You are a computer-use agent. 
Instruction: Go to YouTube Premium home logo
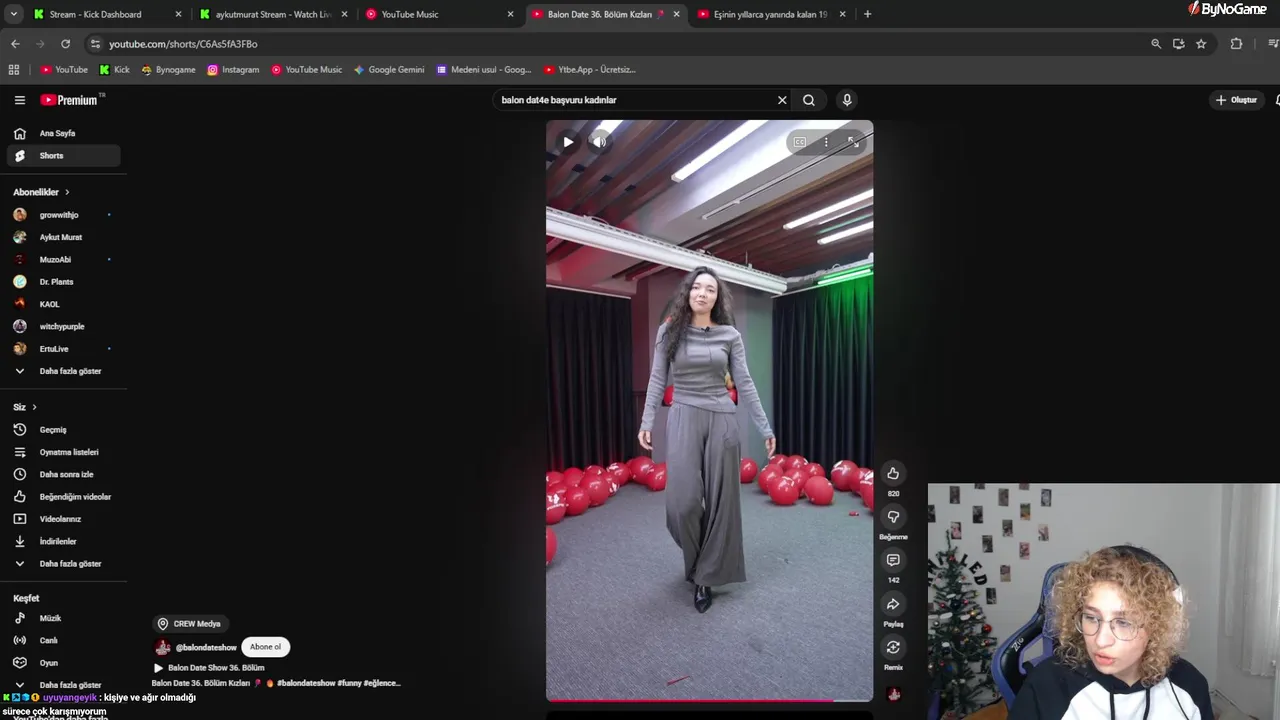[x=69, y=100]
